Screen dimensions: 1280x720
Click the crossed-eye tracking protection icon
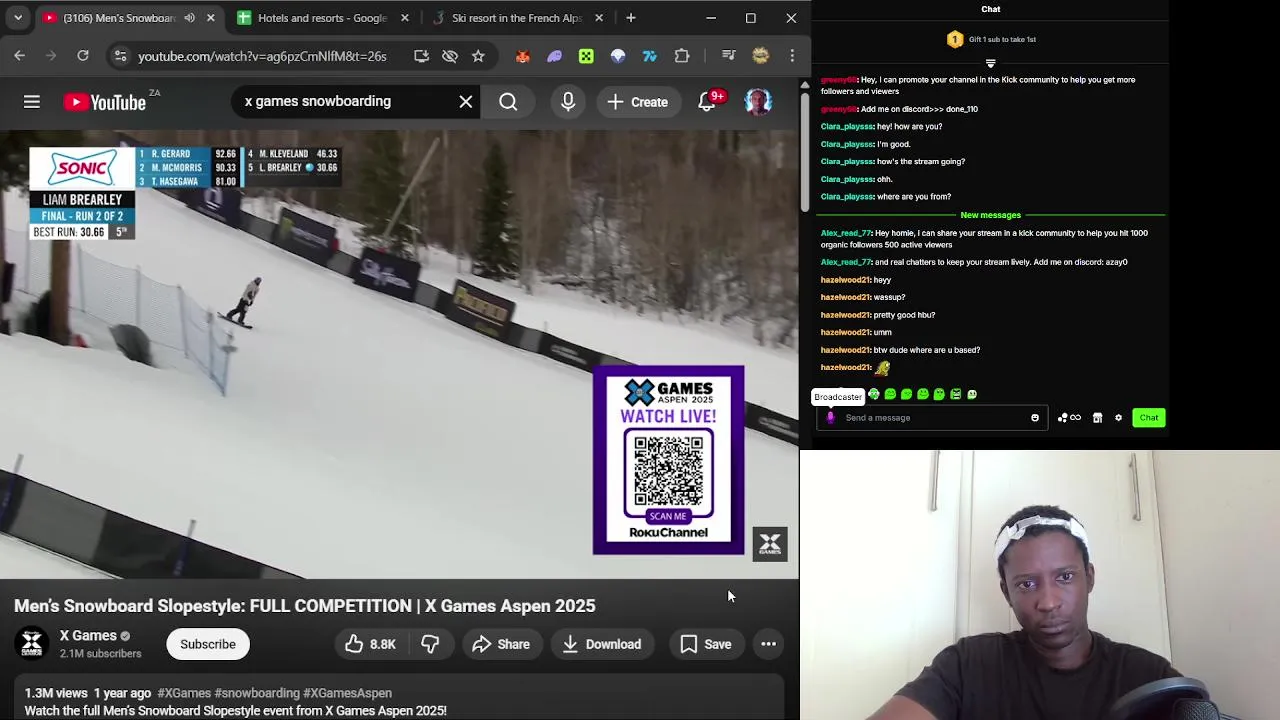tap(450, 56)
